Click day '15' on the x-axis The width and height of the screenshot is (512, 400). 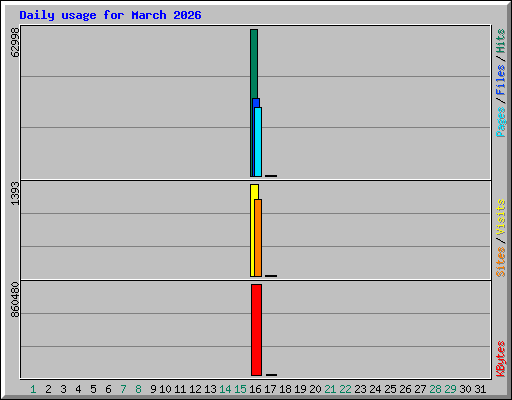240,389
